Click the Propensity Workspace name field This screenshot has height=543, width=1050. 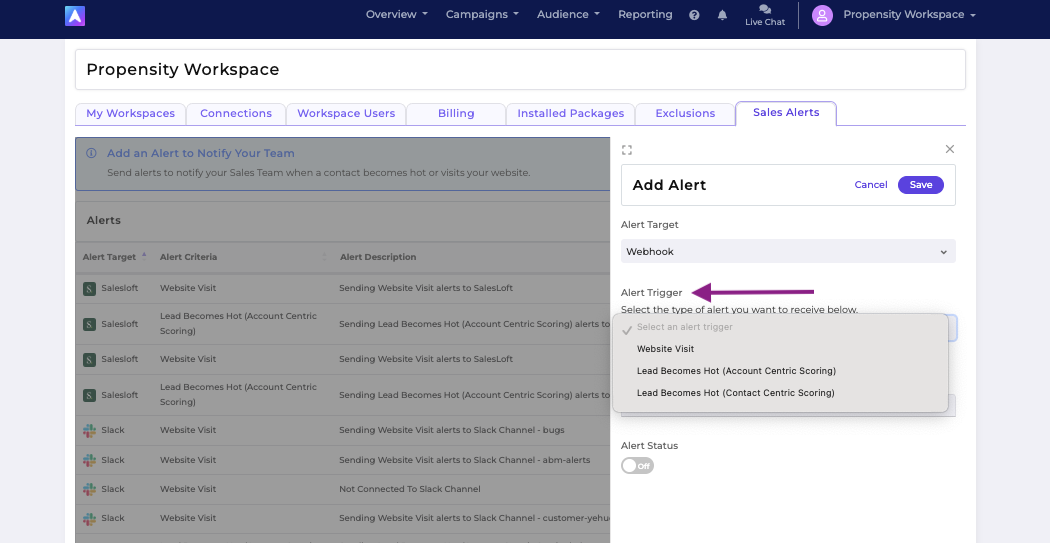click(x=520, y=70)
